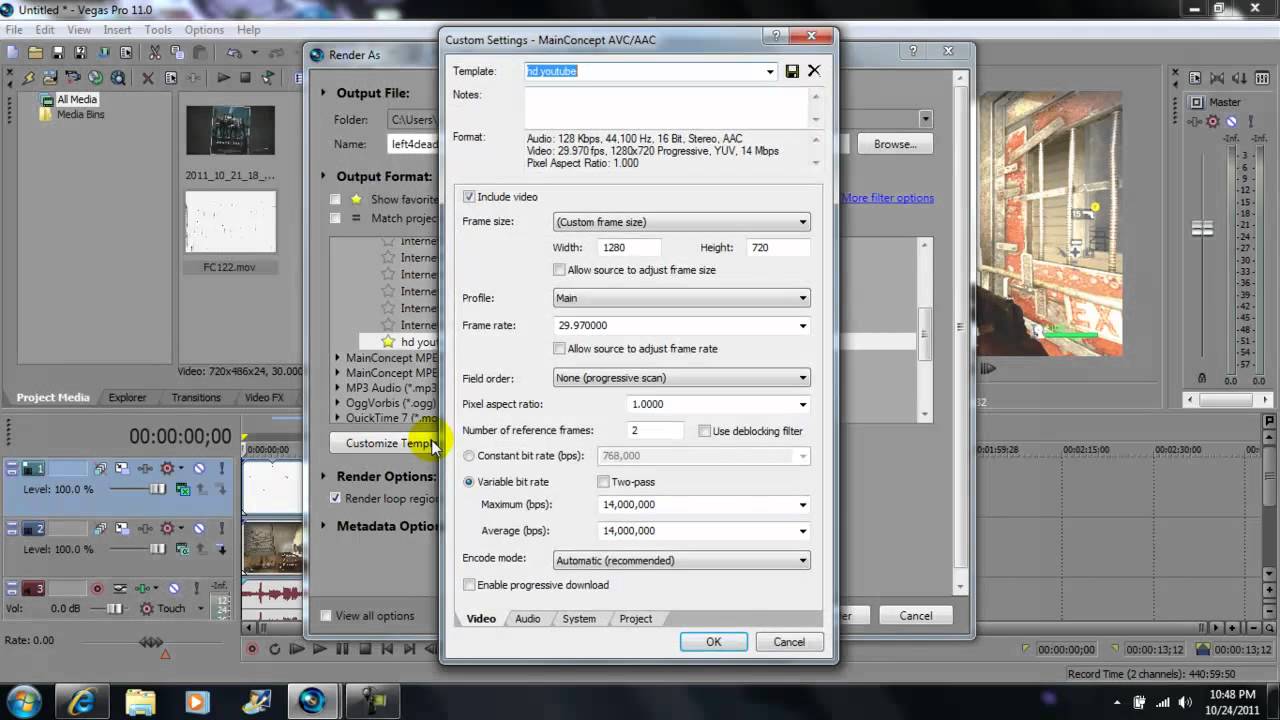Open the Insert menu
Image resolution: width=1280 pixels, height=720 pixels.
click(117, 30)
